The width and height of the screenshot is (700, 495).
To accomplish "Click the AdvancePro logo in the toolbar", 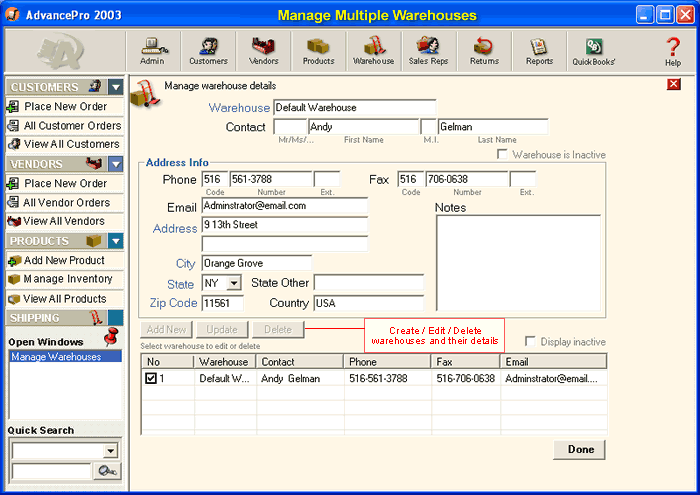I will [61, 52].
